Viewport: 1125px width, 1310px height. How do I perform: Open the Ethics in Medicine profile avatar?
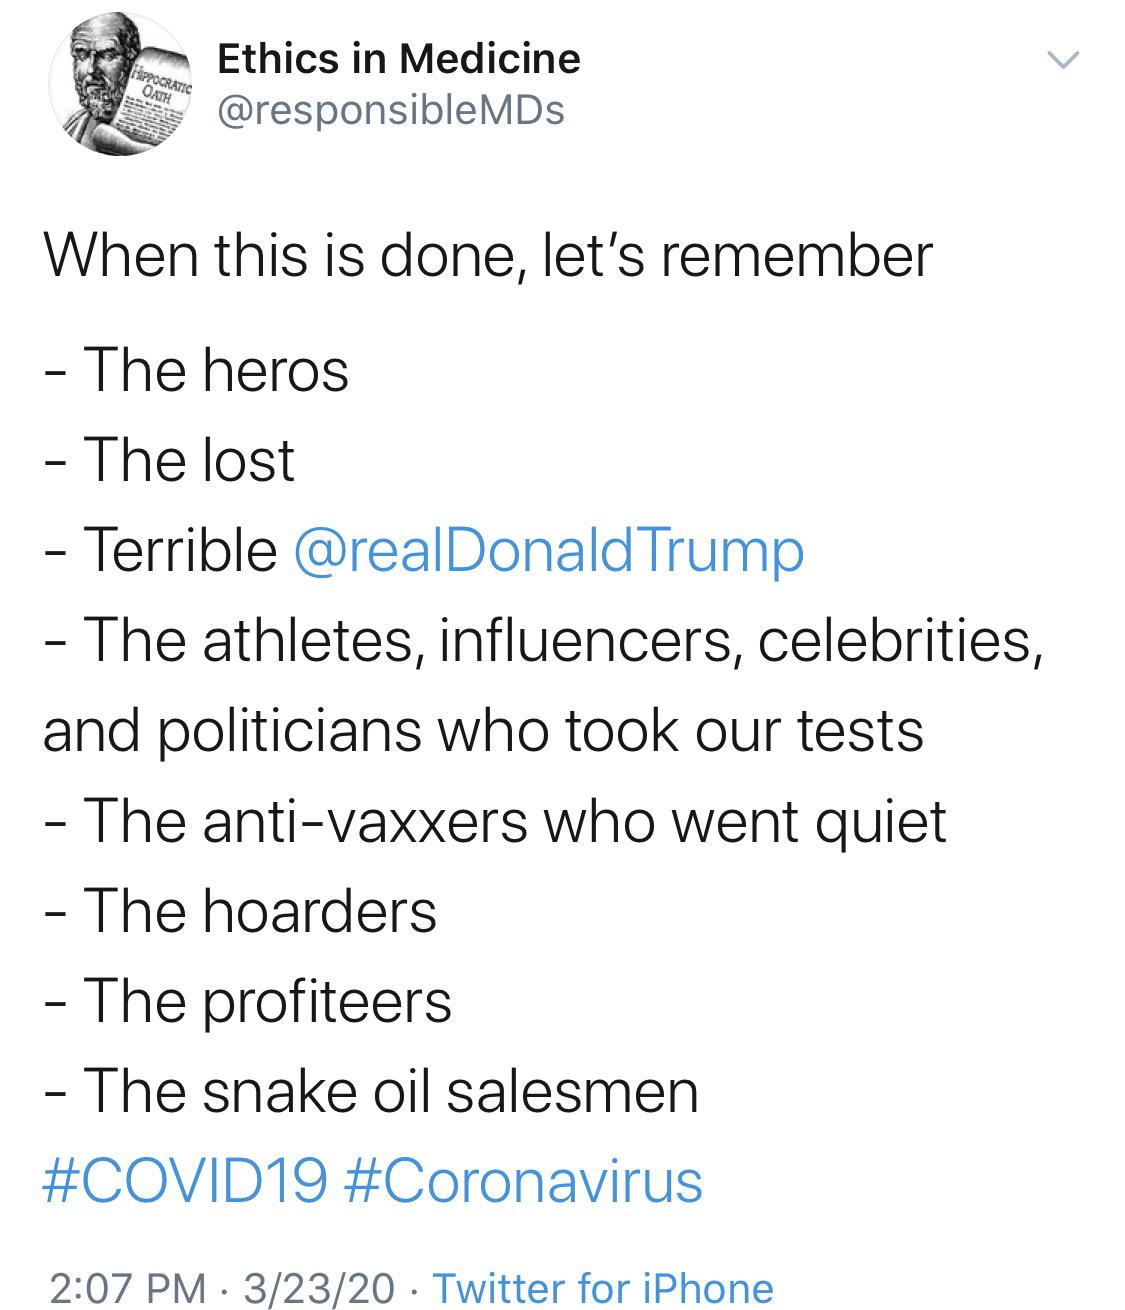coord(121,84)
